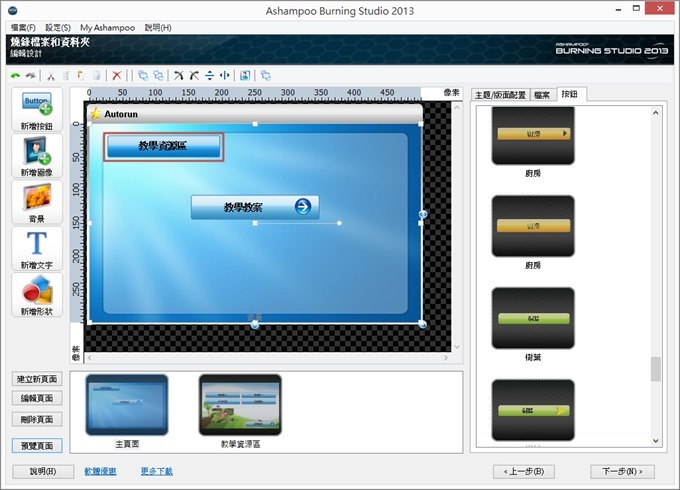Screen dimensions: 680x490
Task: Click the copy icon in toolbar
Action: pyautogui.click(x=66, y=75)
